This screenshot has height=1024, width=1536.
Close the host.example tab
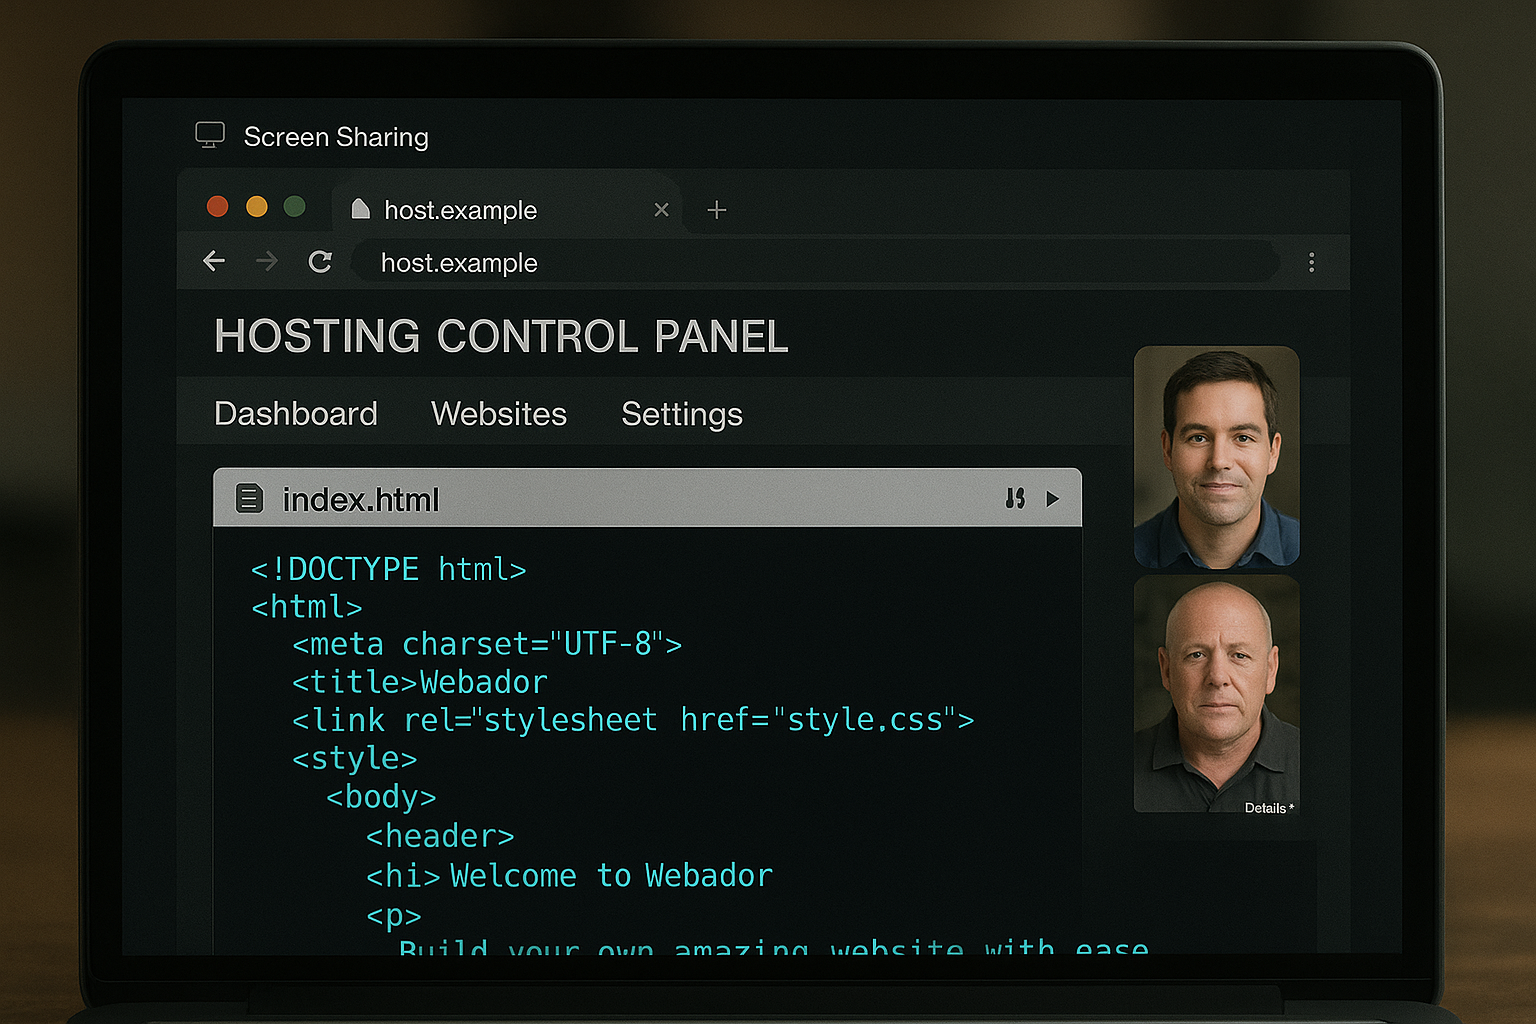pos(661,210)
